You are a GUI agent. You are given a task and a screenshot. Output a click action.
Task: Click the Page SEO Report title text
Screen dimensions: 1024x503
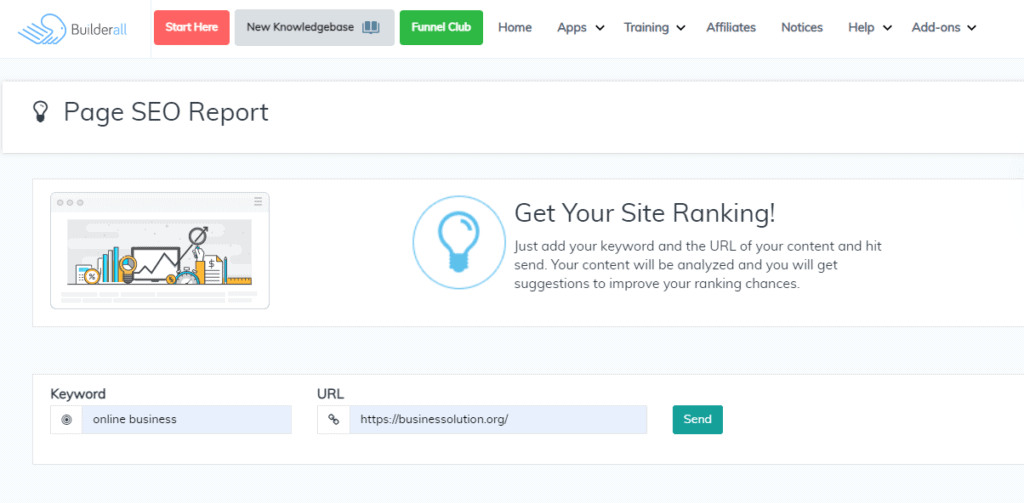click(166, 112)
